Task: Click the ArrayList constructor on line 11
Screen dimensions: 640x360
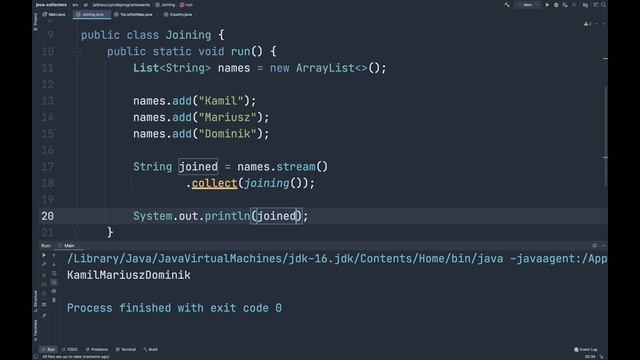Action: [331, 68]
